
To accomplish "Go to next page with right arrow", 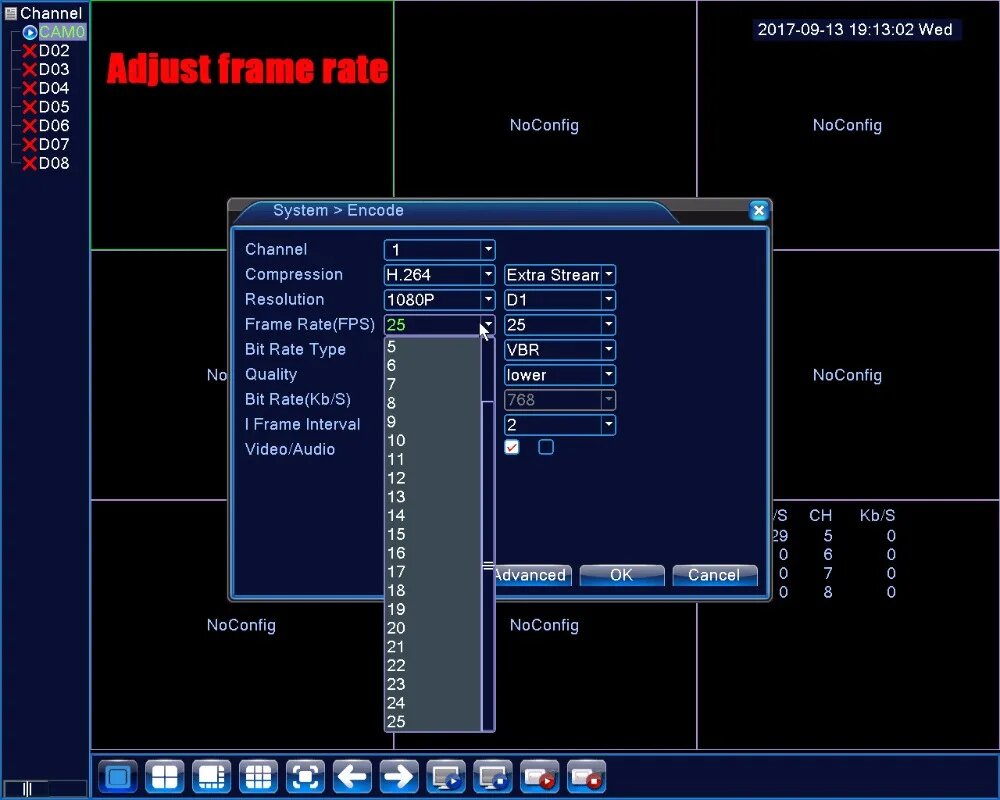I will 399,776.
